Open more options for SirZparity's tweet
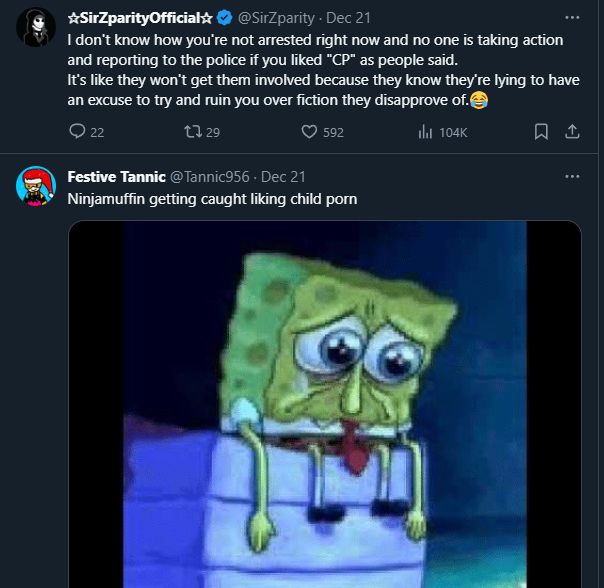The image size is (604, 588). click(x=572, y=17)
